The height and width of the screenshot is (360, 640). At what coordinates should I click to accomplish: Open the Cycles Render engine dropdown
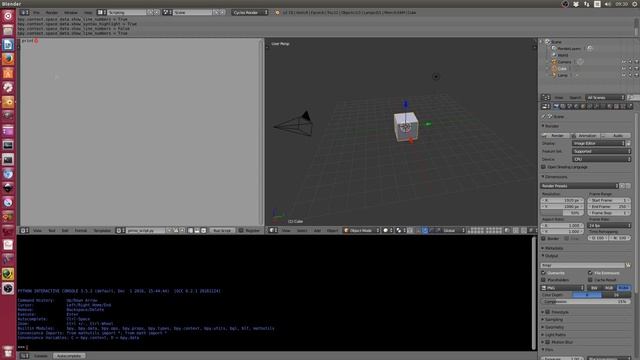pyautogui.click(x=250, y=13)
